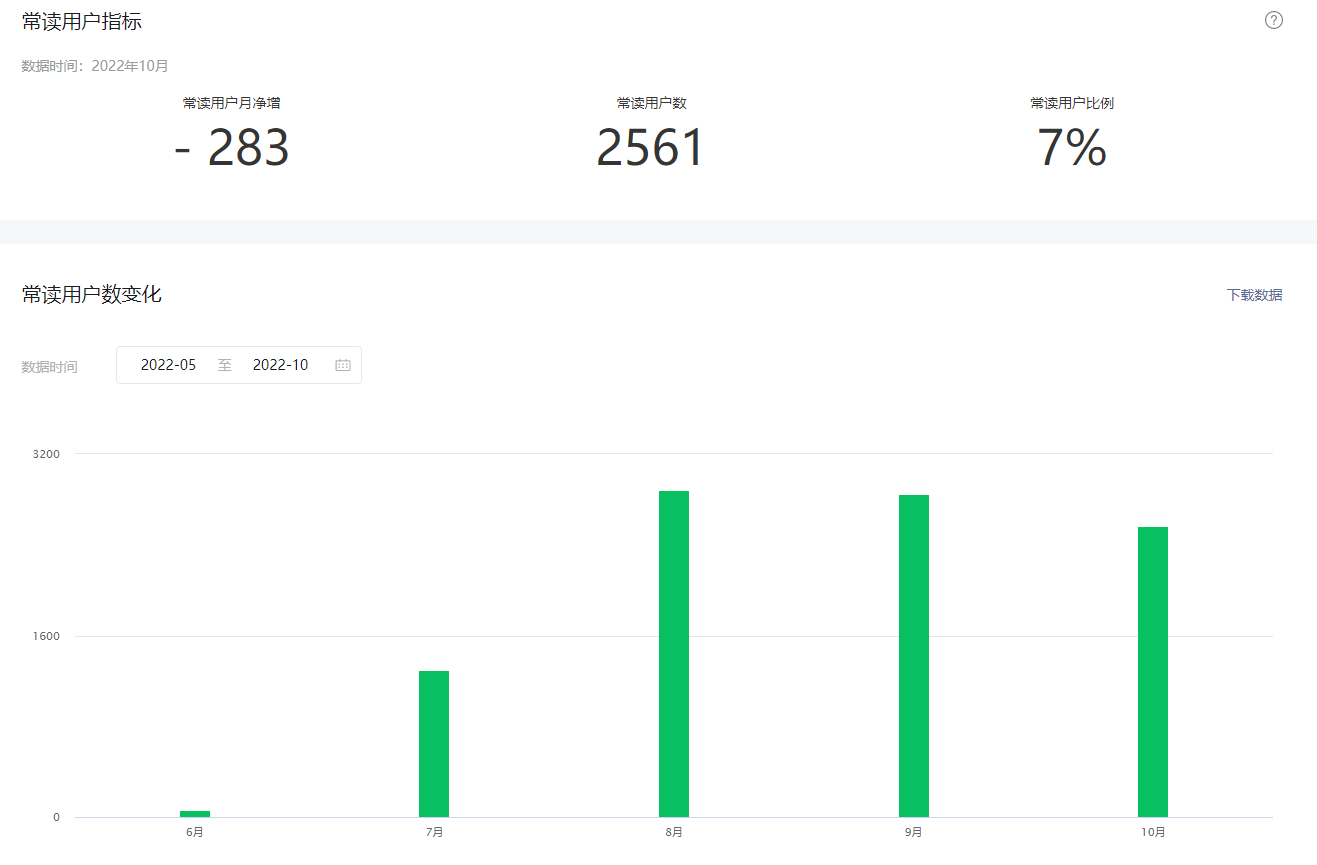
Task: Click the calendar icon in date range
Action: point(343,365)
